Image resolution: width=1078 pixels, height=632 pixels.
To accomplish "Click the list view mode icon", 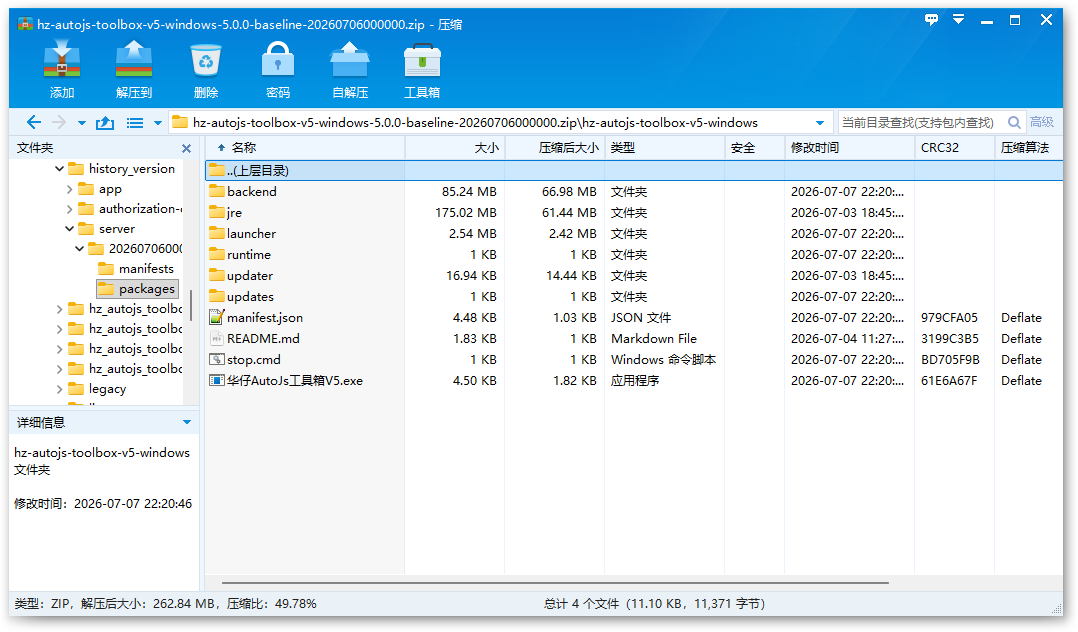I will pyautogui.click(x=135, y=123).
